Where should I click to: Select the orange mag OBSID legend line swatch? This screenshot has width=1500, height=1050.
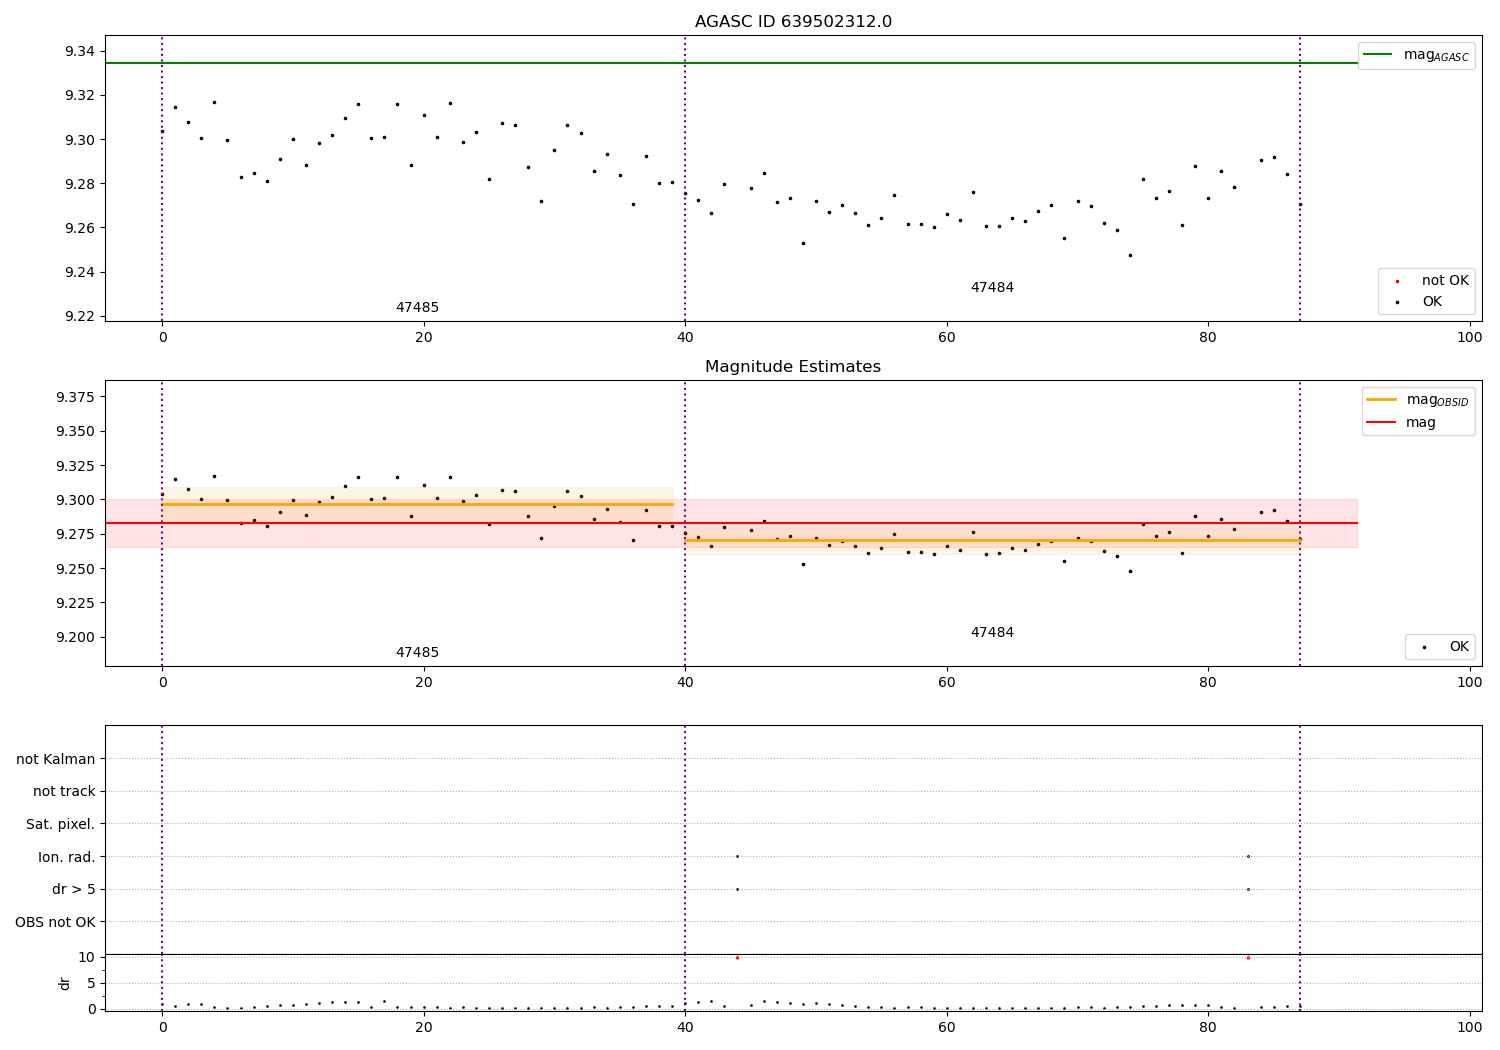click(x=1382, y=400)
